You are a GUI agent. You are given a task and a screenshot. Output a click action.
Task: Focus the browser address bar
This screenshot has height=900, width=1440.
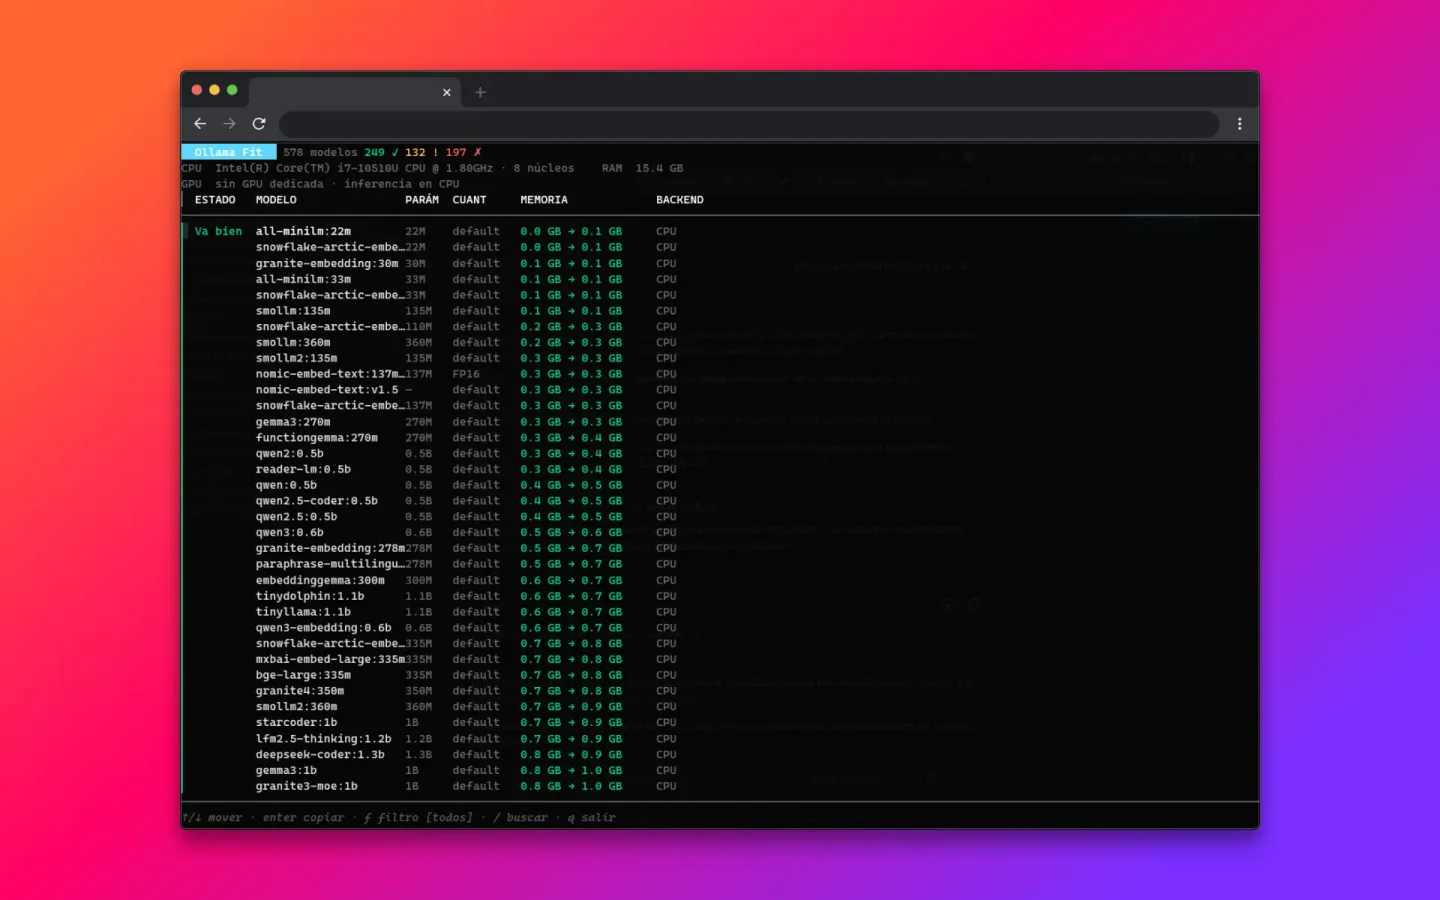(748, 124)
